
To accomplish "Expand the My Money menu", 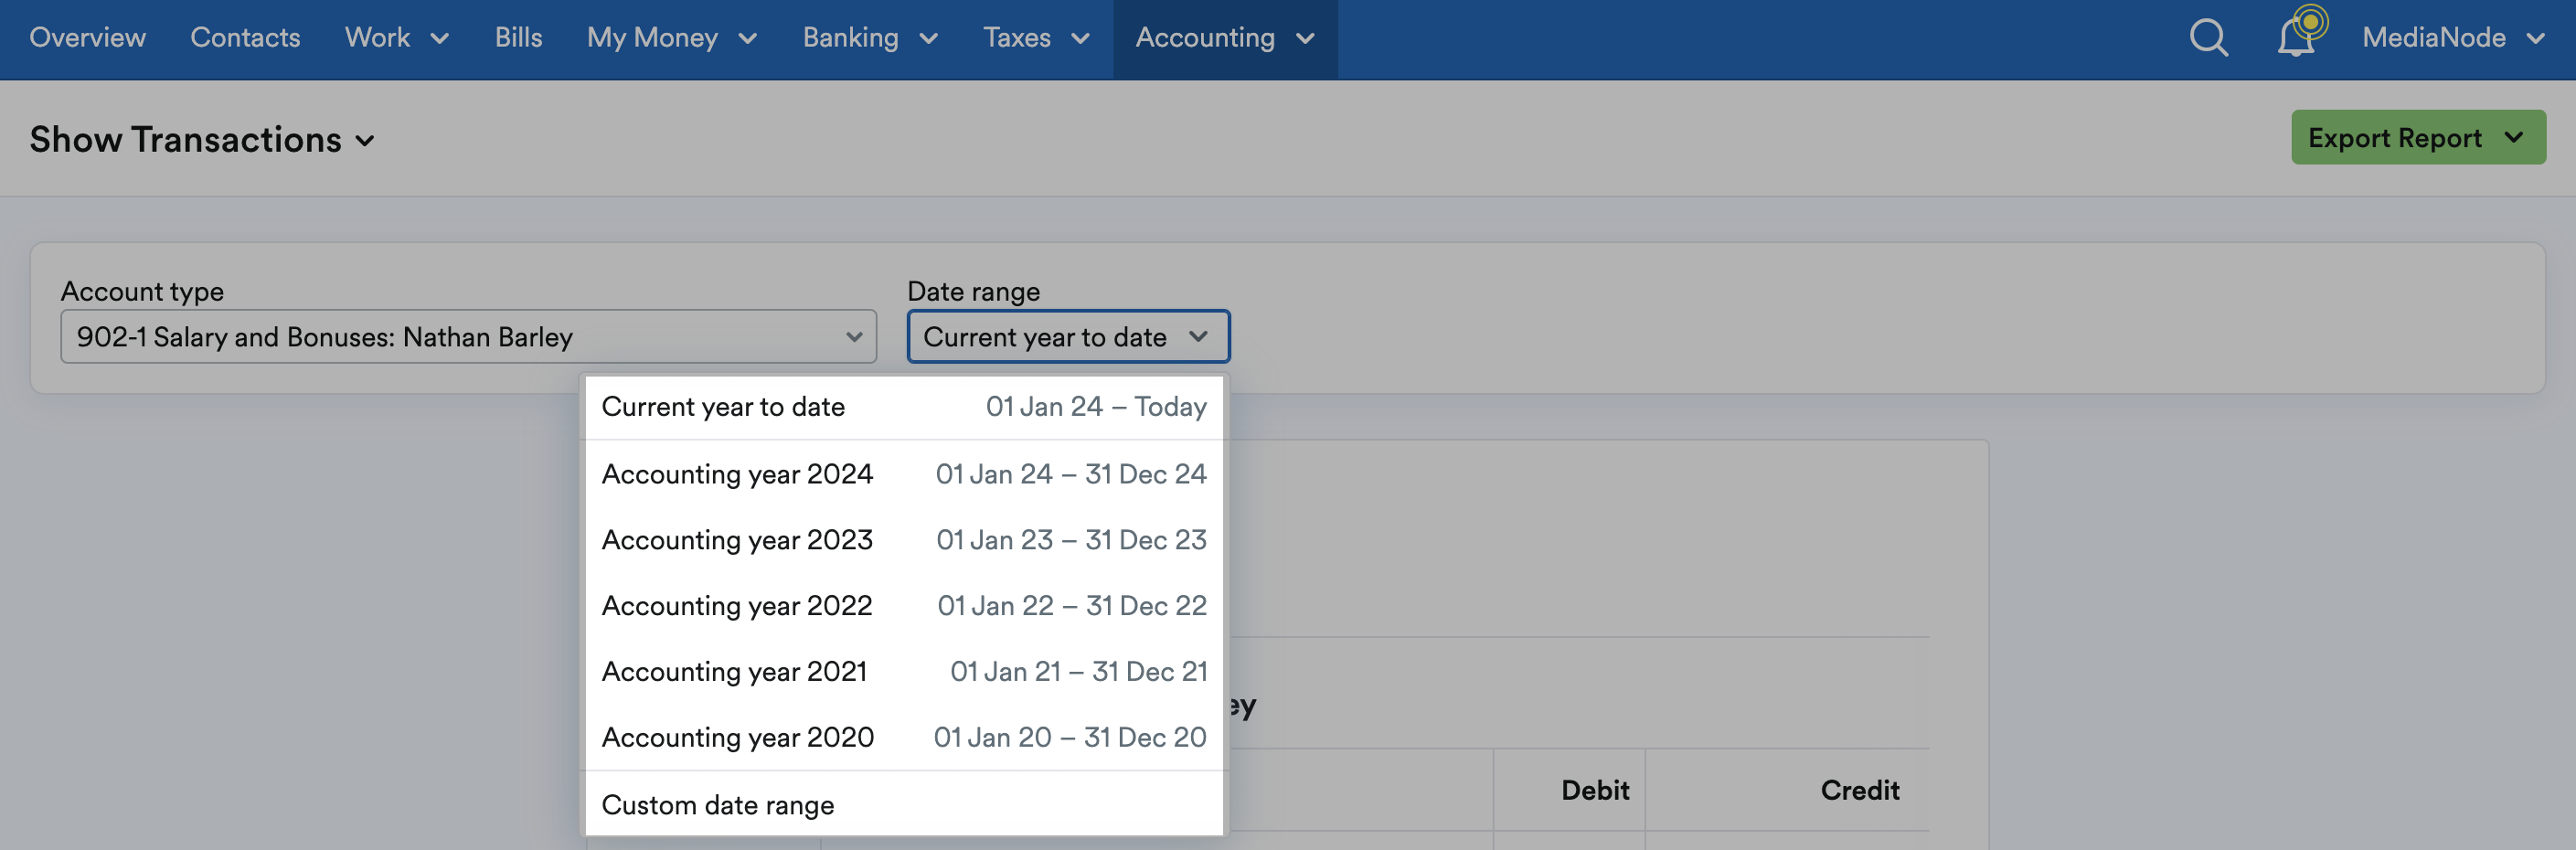I will [x=671, y=38].
